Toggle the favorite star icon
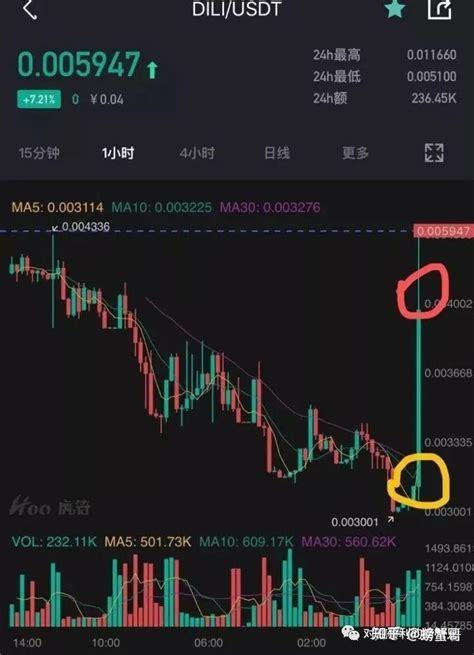 tap(395, 8)
